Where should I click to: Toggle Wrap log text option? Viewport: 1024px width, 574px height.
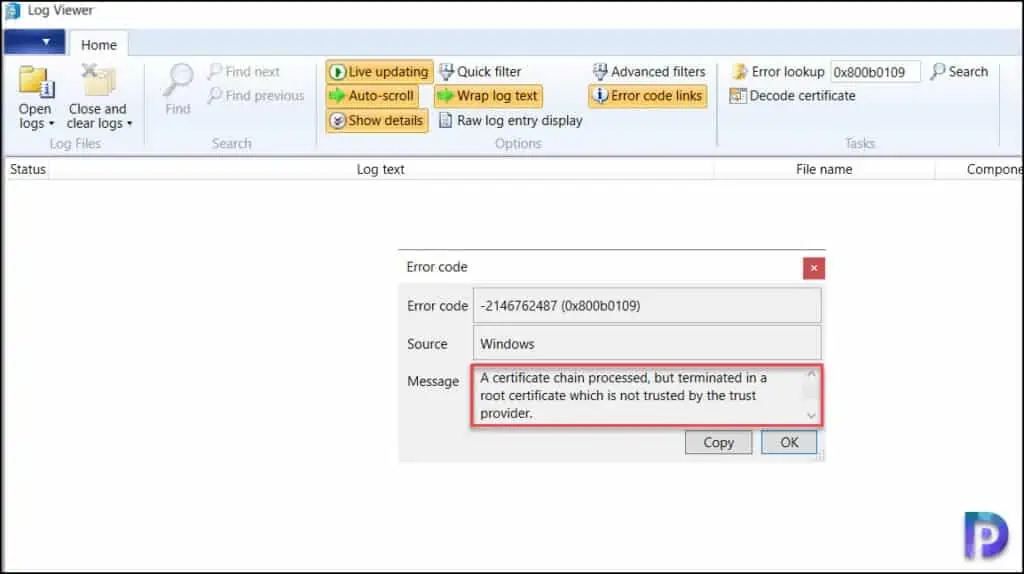click(488, 96)
